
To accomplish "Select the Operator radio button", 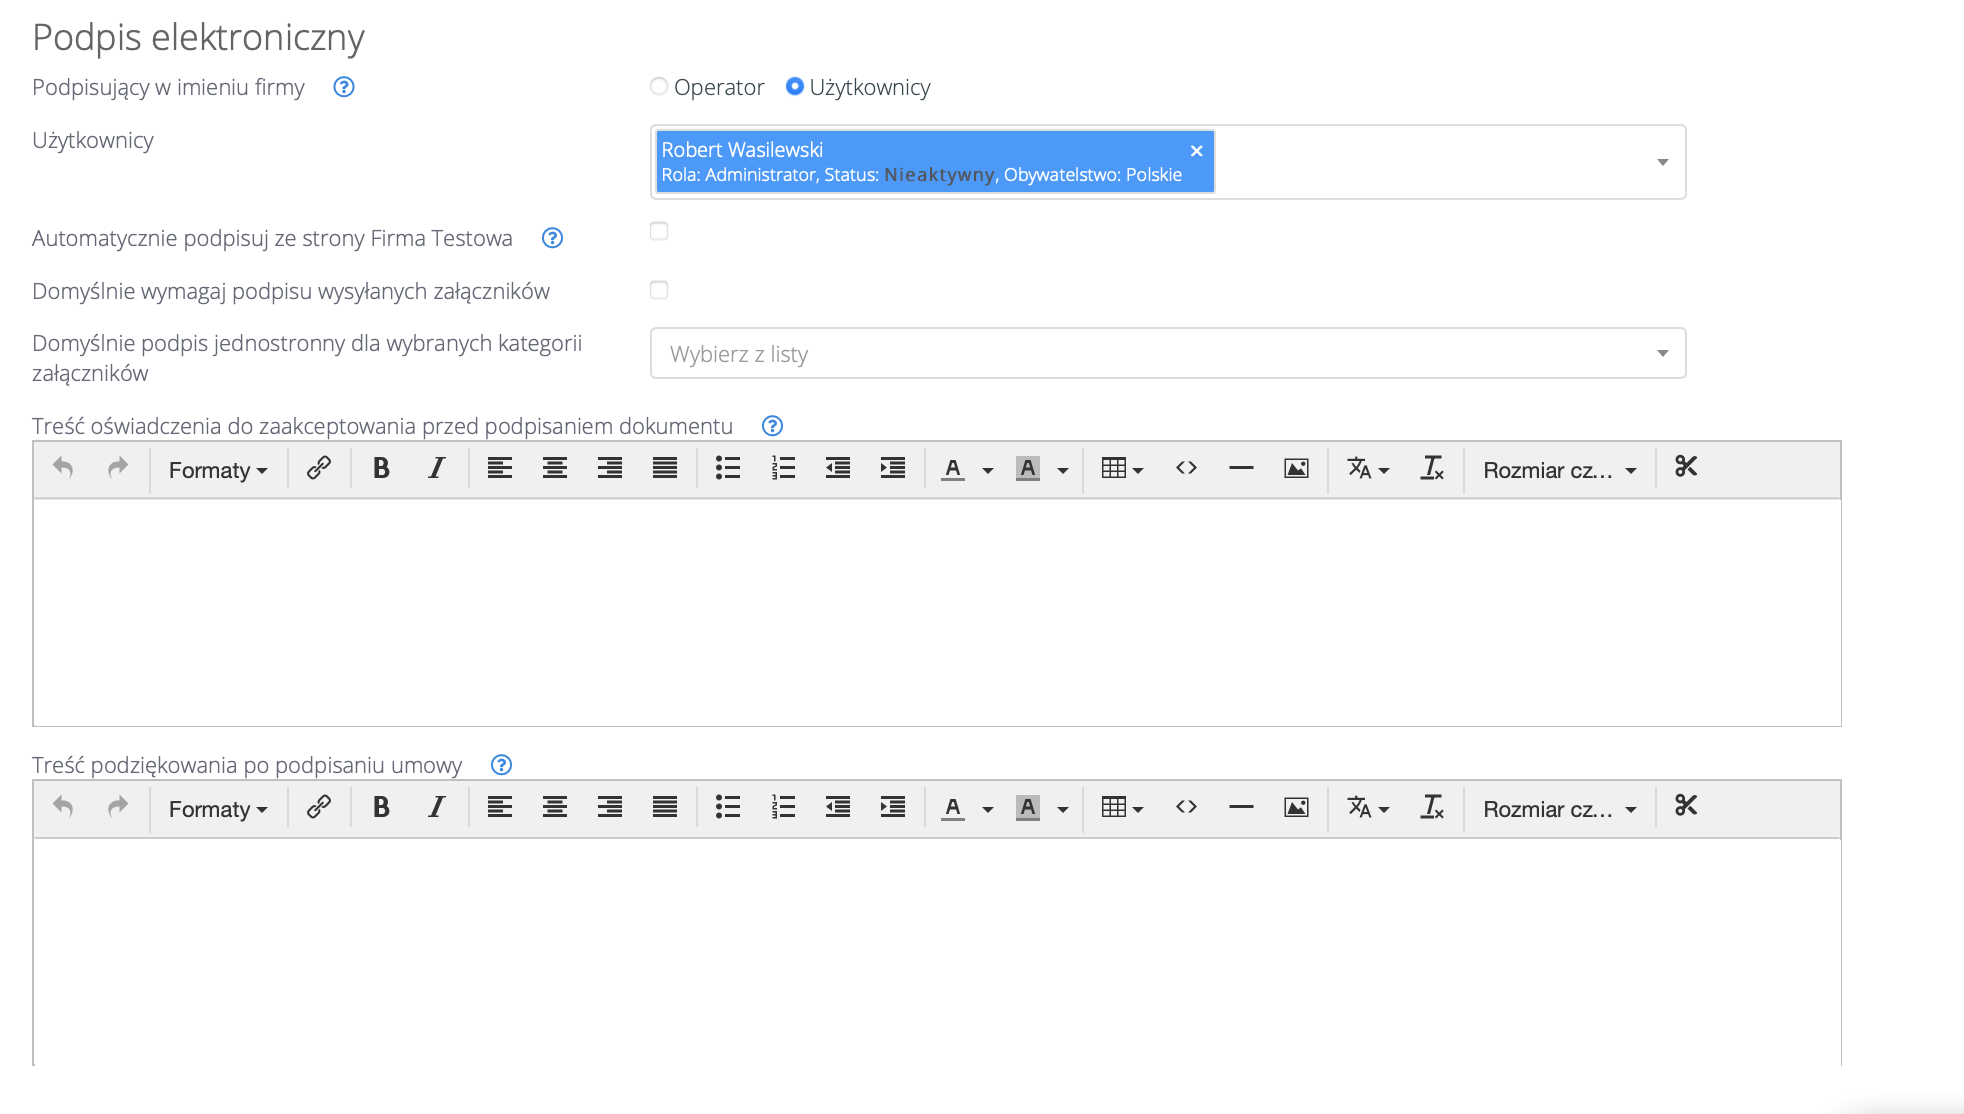I will (659, 87).
